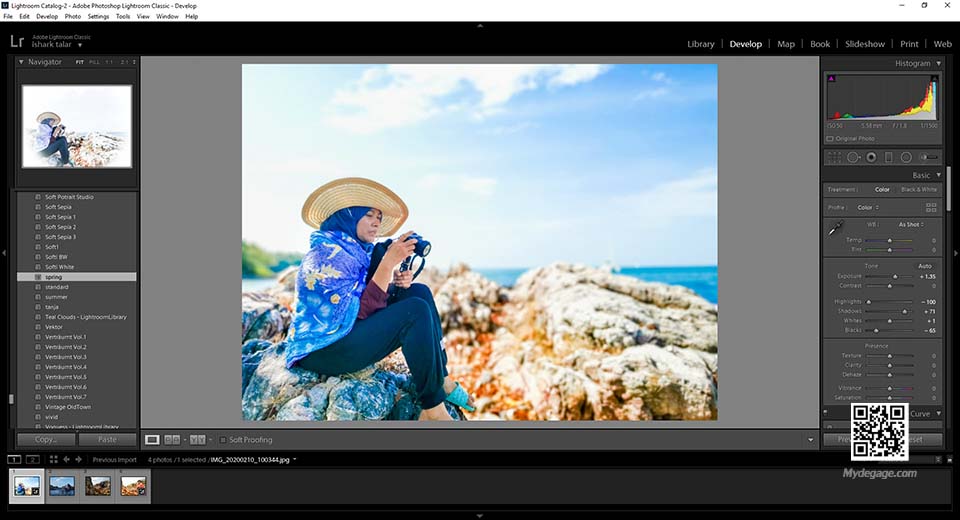Screen dimensions: 960x520
Task: Open identity plate dropdown arrow
Action: (80, 45)
